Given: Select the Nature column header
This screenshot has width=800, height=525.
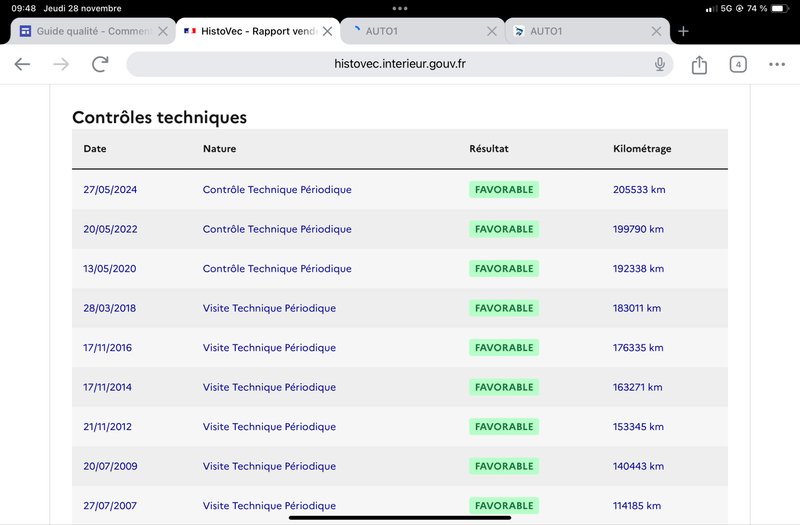Looking at the screenshot, I should coord(219,148).
